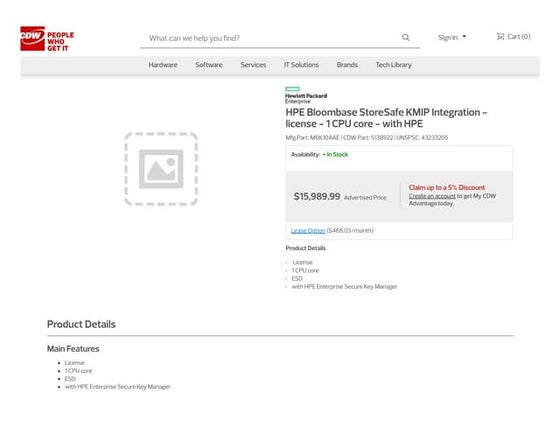Click the CDW logo
Viewport: 560px width, 433px height.
pyautogui.click(x=47, y=39)
